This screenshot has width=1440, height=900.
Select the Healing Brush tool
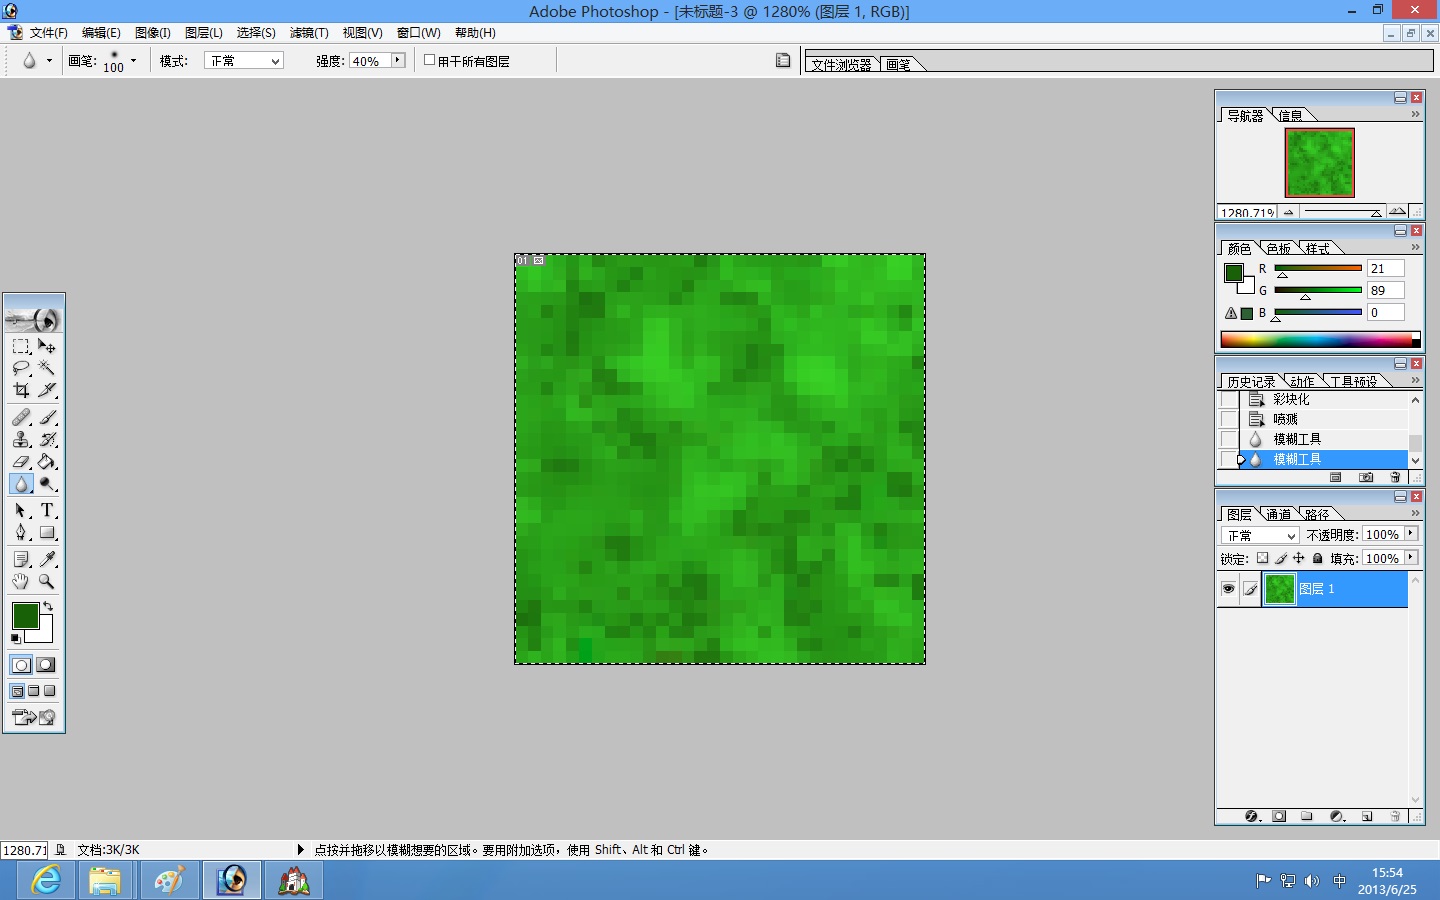click(x=21, y=417)
